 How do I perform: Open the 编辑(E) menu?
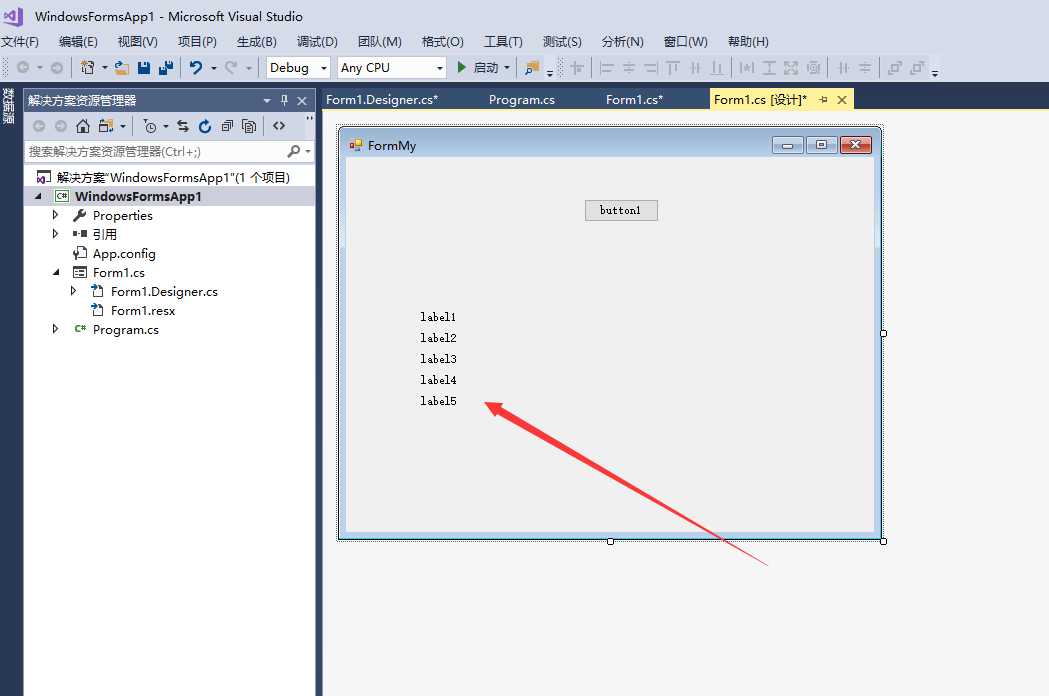[78, 41]
